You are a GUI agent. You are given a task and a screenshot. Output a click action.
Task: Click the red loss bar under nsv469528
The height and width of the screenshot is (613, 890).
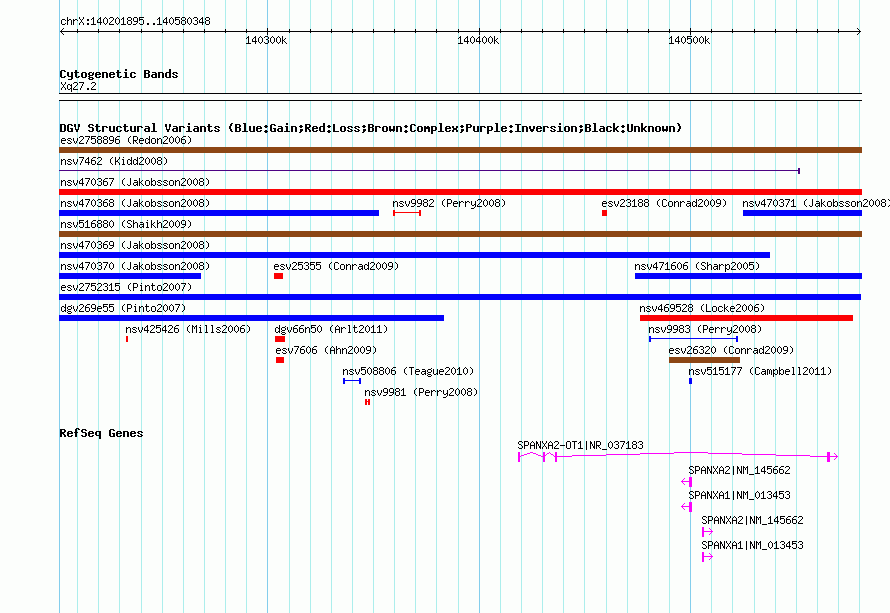point(746,318)
